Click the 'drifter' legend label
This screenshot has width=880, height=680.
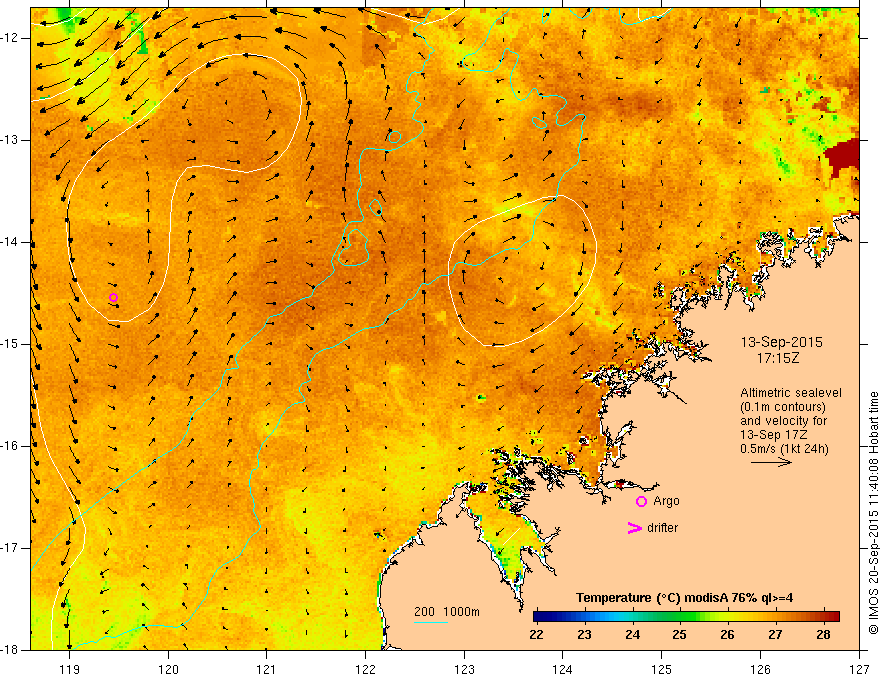(x=662, y=528)
